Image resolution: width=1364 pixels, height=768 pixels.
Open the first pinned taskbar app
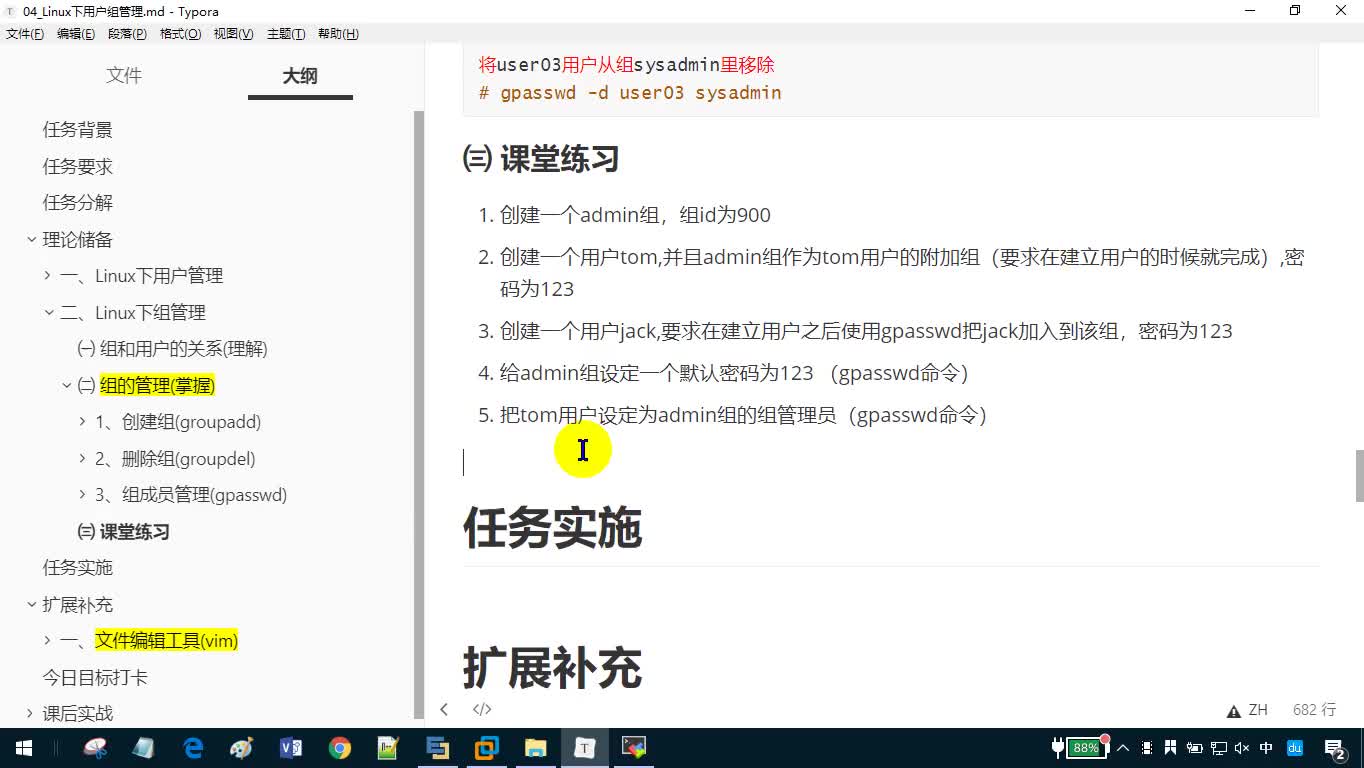pos(95,748)
